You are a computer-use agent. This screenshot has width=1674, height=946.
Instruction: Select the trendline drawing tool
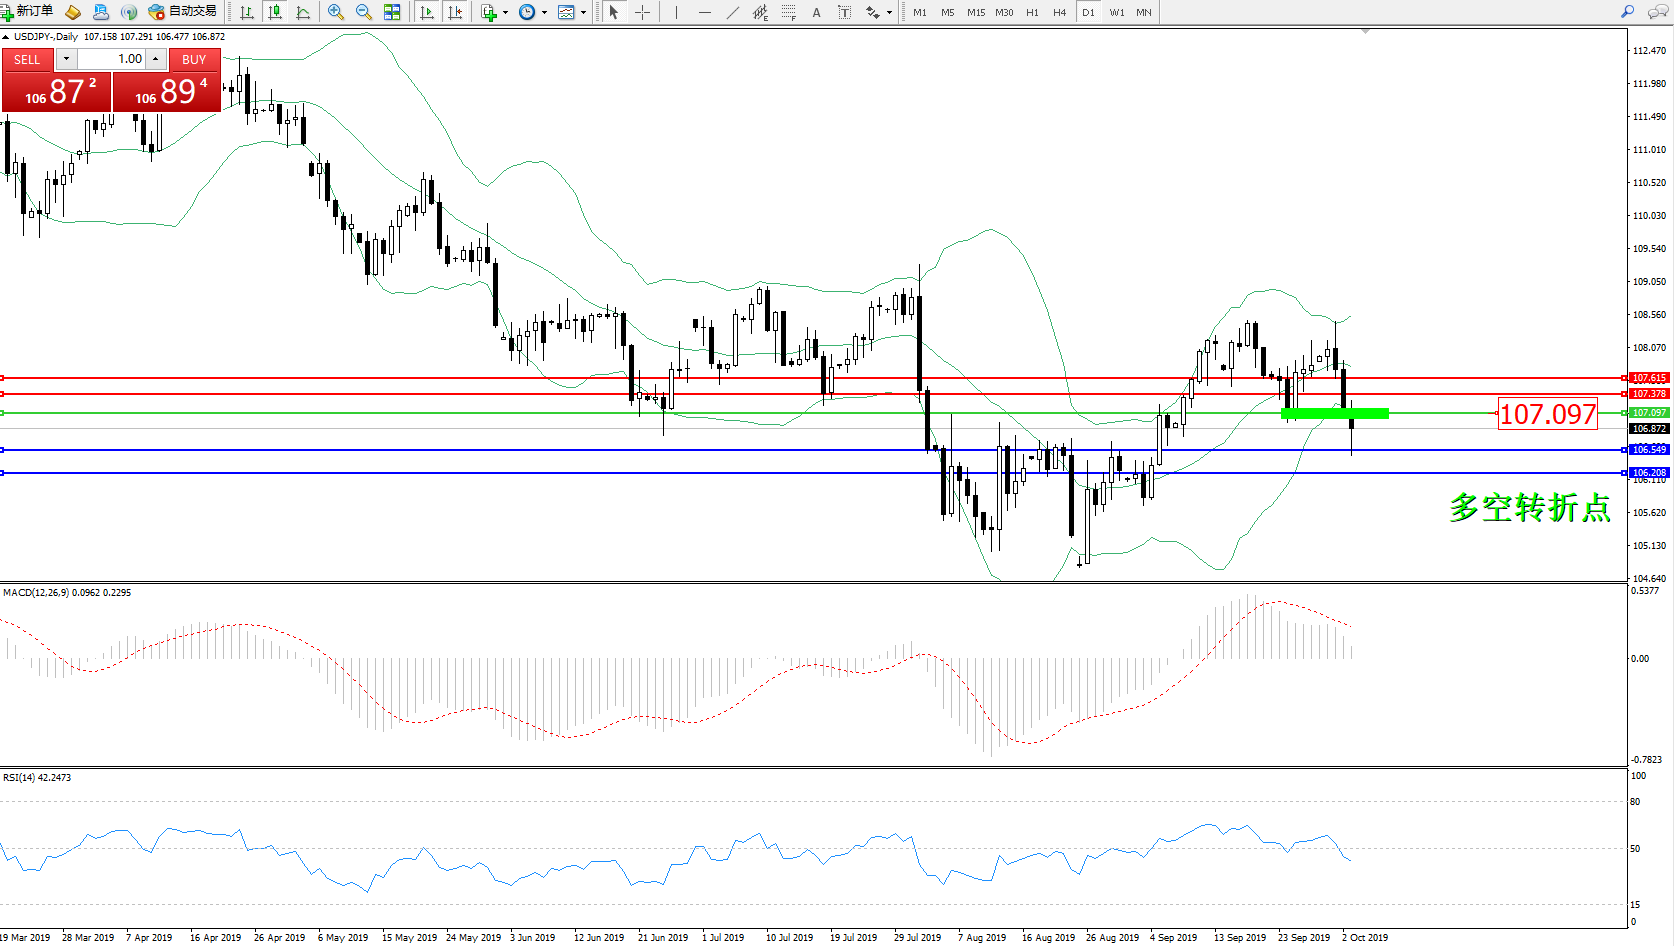[x=733, y=12]
